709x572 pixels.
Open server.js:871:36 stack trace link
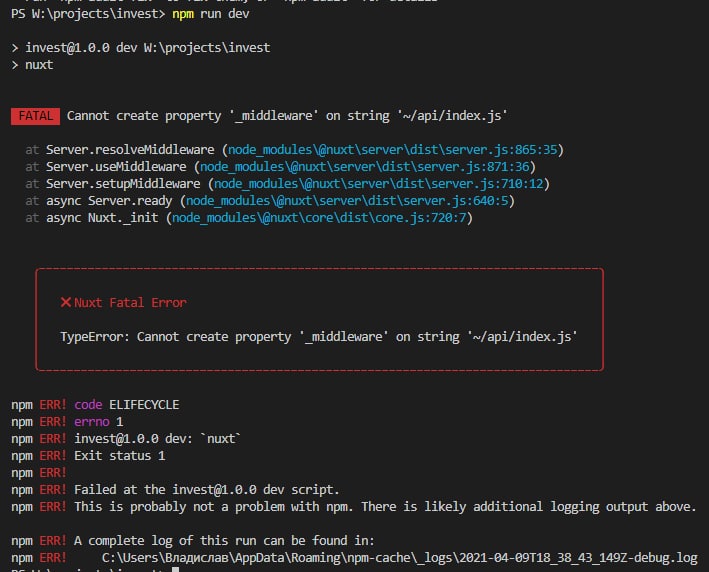[364, 167]
